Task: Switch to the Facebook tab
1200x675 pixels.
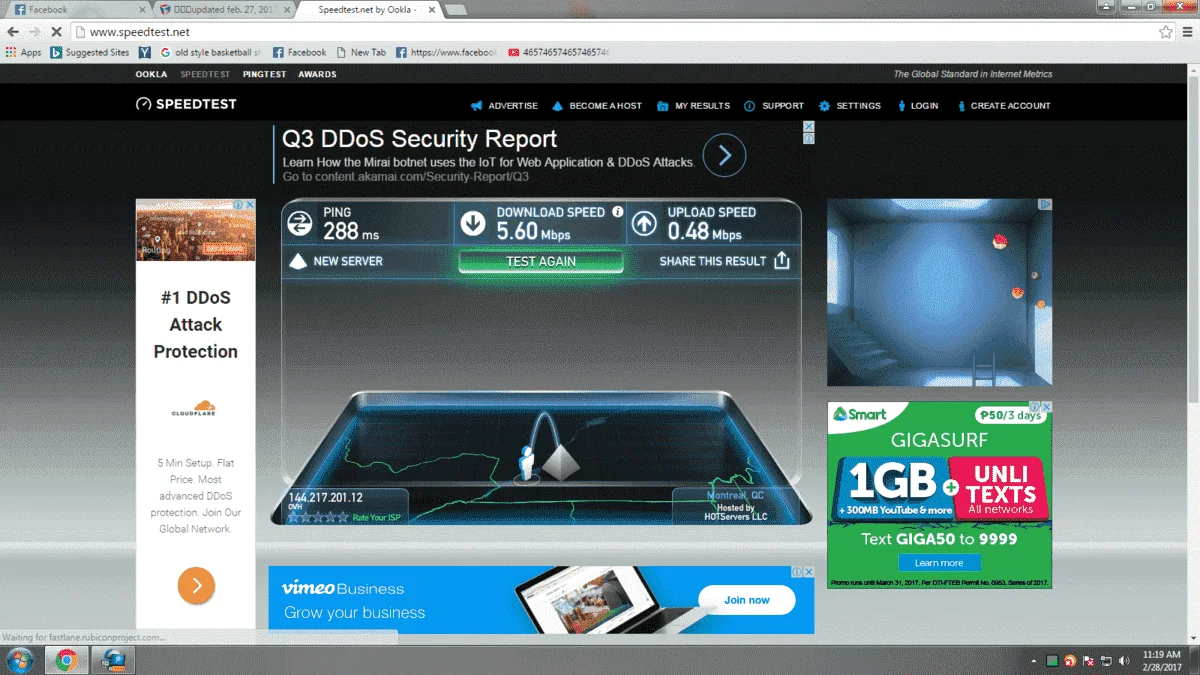Action: pyautogui.click(x=76, y=10)
